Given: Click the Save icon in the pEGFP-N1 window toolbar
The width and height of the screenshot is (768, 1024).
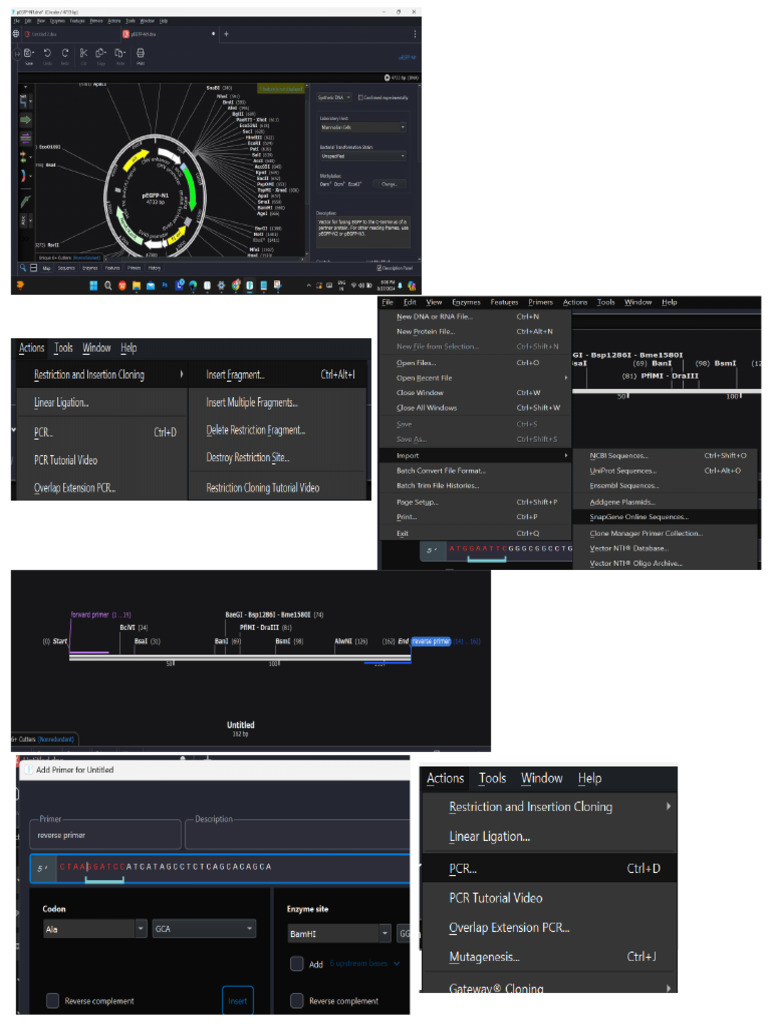Looking at the screenshot, I should 29,54.
